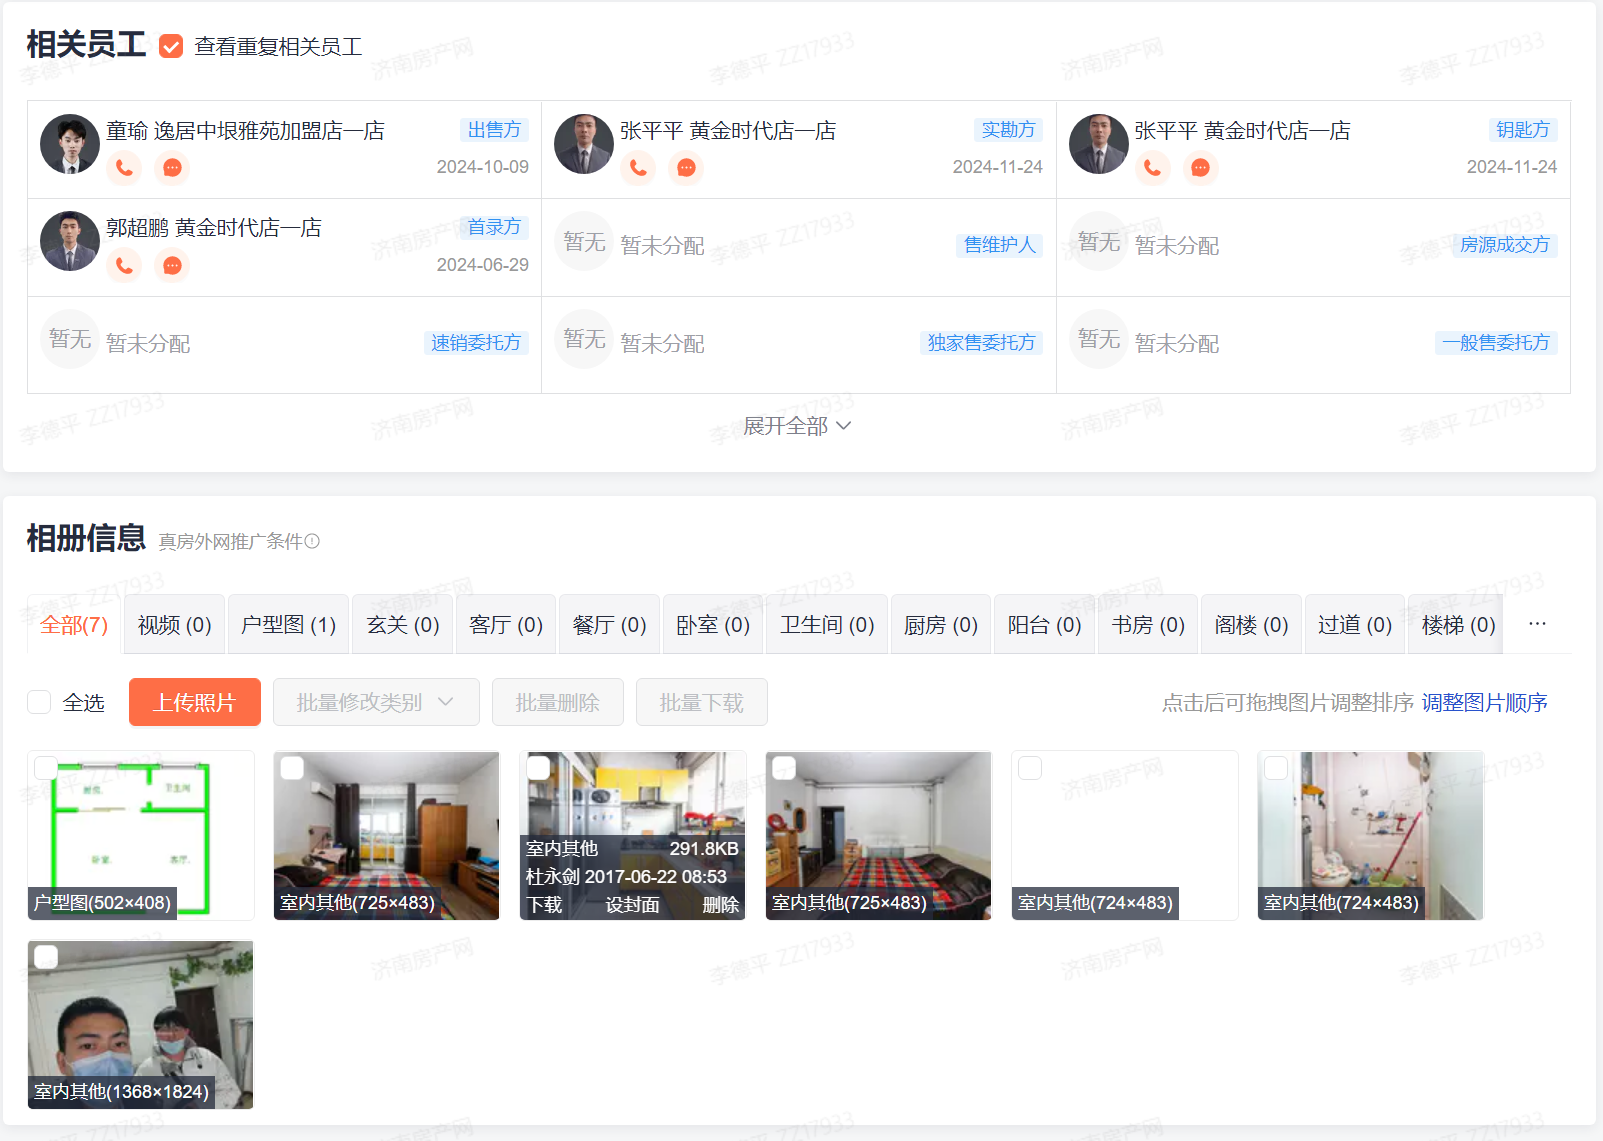Check the floor plan thumbnail checkbox
1603x1141 pixels.
pyautogui.click(x=46, y=768)
